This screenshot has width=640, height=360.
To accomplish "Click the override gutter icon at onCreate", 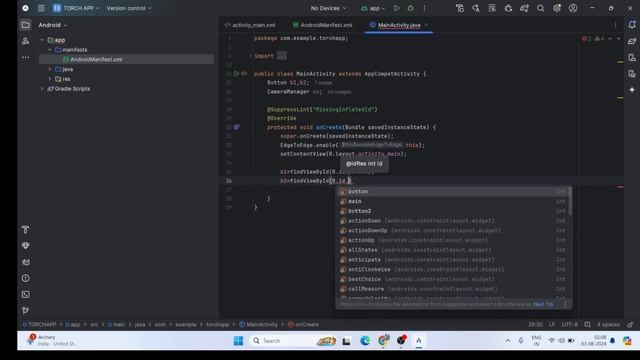I will pos(237,127).
